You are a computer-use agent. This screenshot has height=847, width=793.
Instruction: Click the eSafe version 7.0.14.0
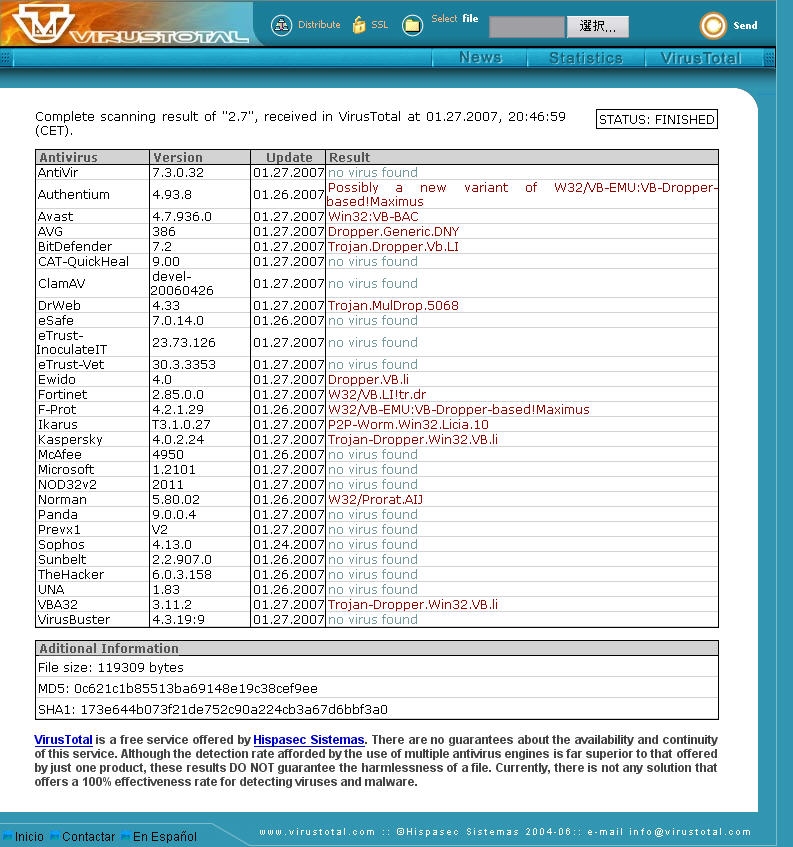[178, 321]
